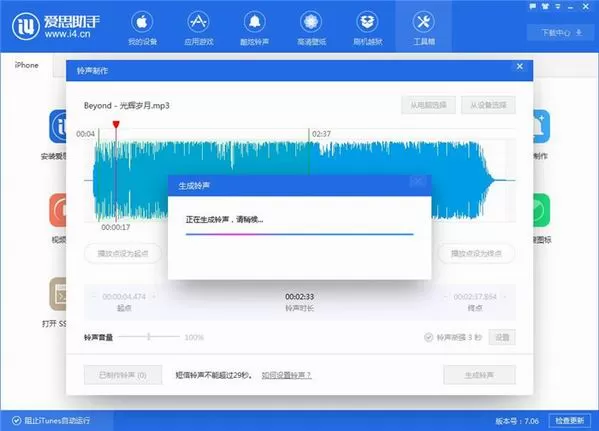Image resolution: width=599 pixels, height=431 pixels.
Task: Open 高清壁纸 wallpapers section
Action: point(311,29)
